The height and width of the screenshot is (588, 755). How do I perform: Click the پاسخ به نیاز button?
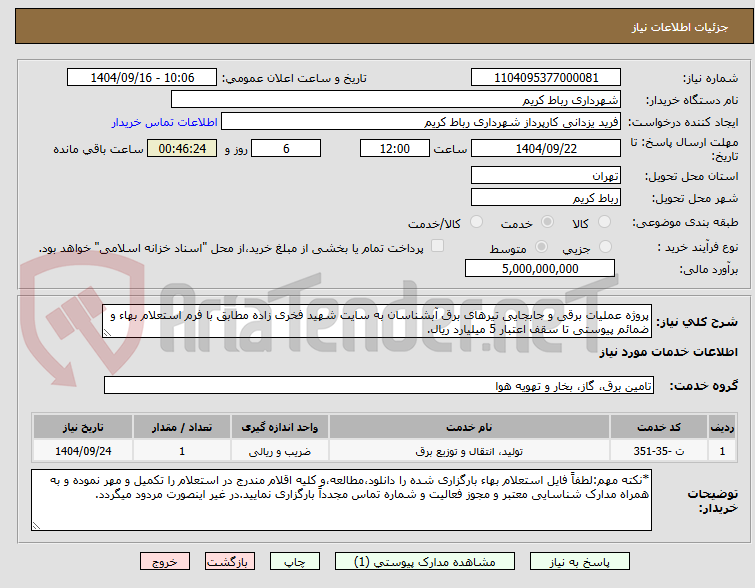(x=580, y=562)
